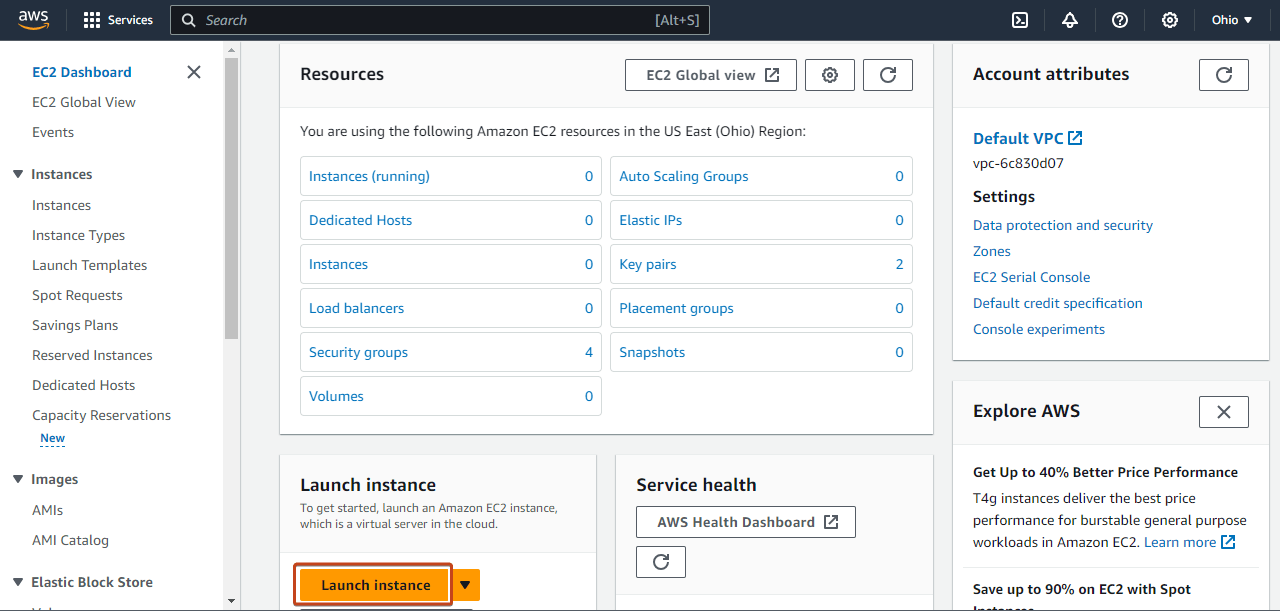
Task: Open the AWS home logo
Action: [x=33, y=20]
